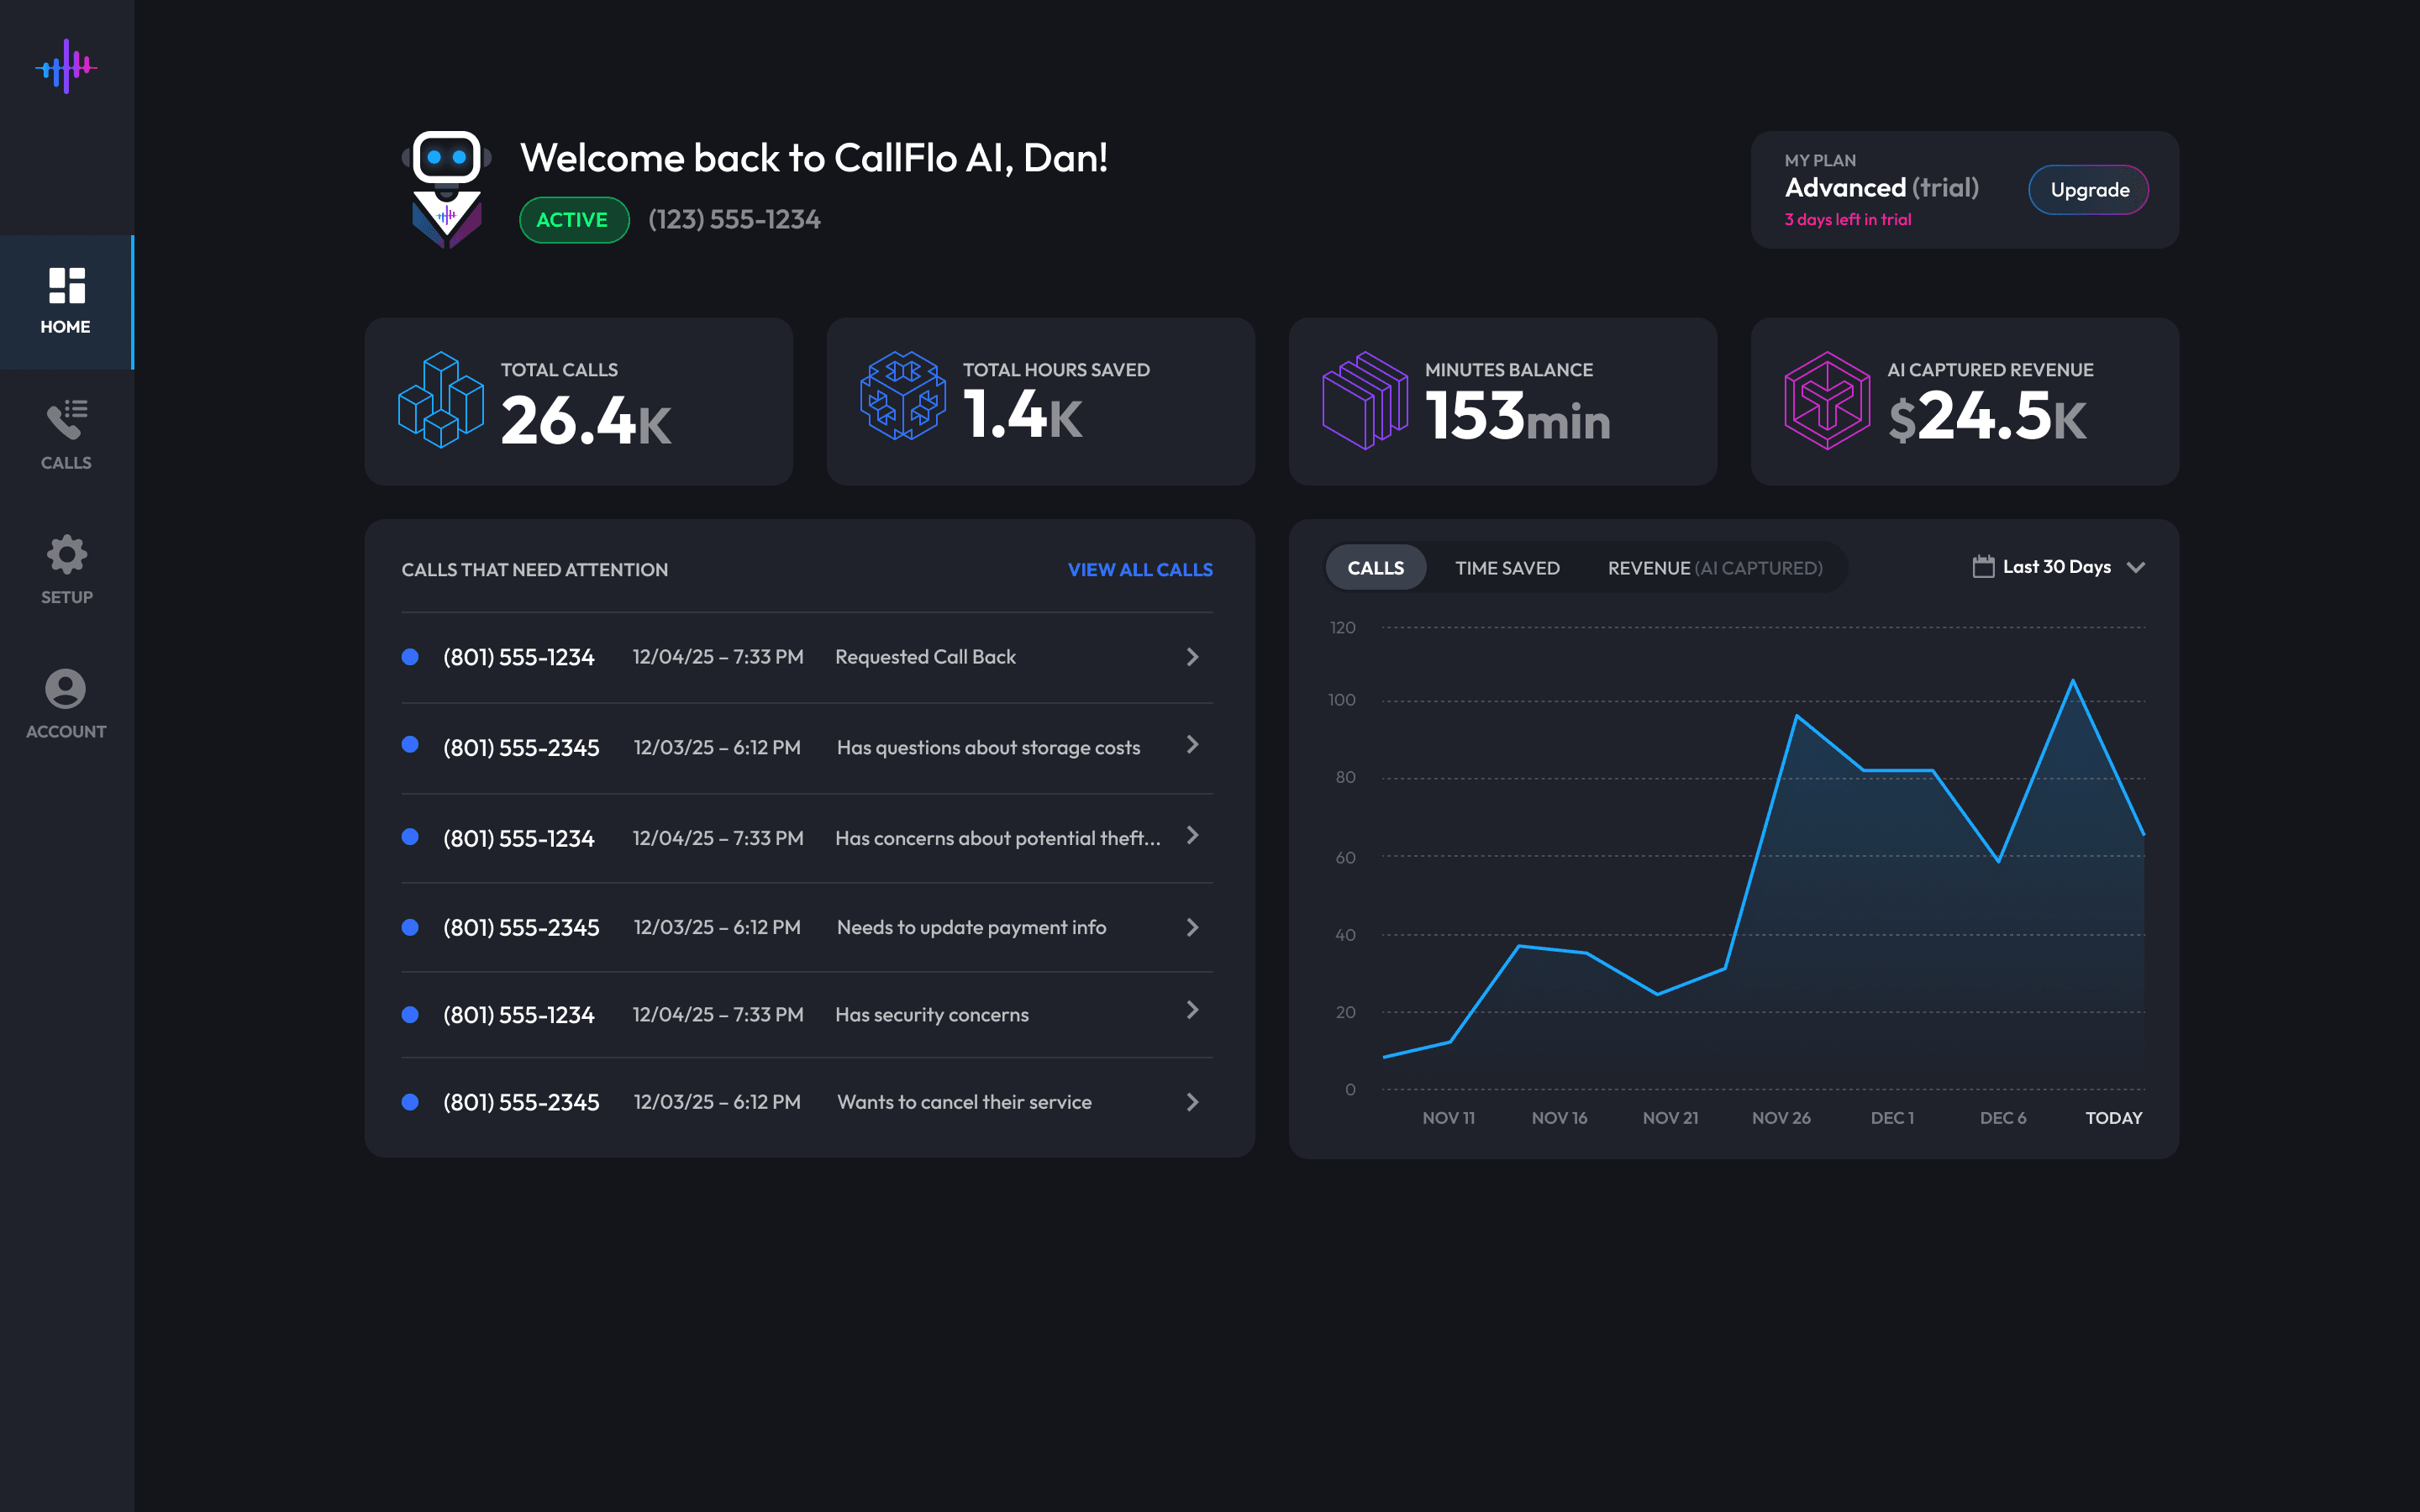Click the NOV 26 chart axis label
The width and height of the screenshot is (2420, 1512).
click(x=1781, y=1118)
